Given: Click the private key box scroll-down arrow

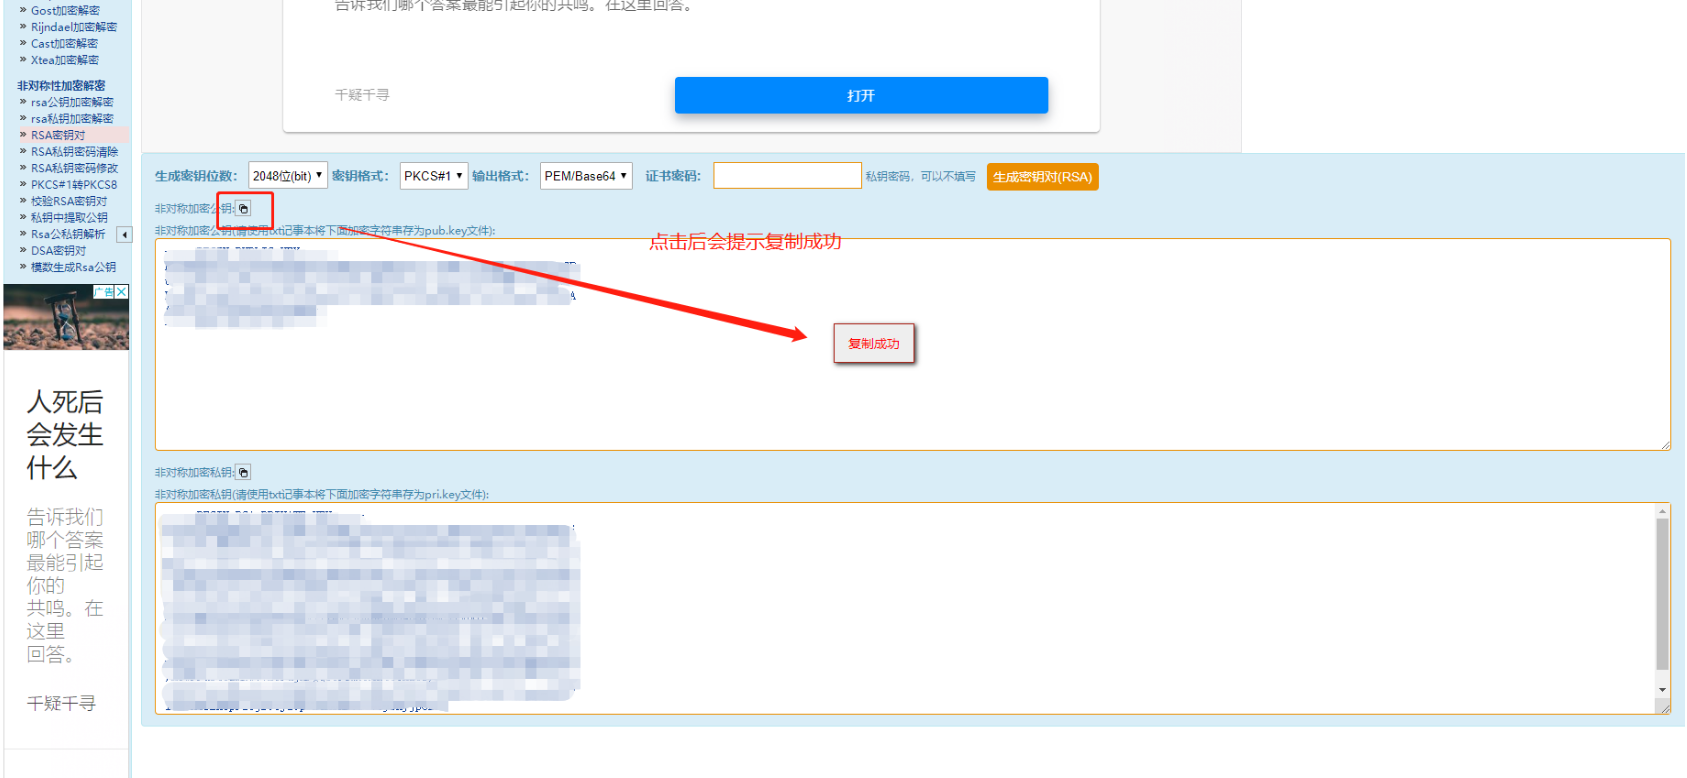Looking at the screenshot, I should 1663,690.
